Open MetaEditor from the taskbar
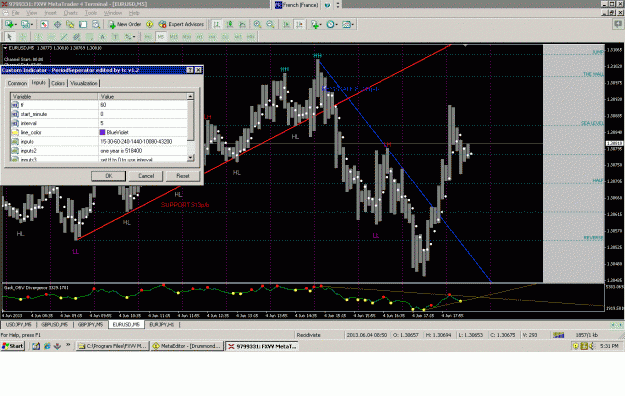 pos(187,346)
